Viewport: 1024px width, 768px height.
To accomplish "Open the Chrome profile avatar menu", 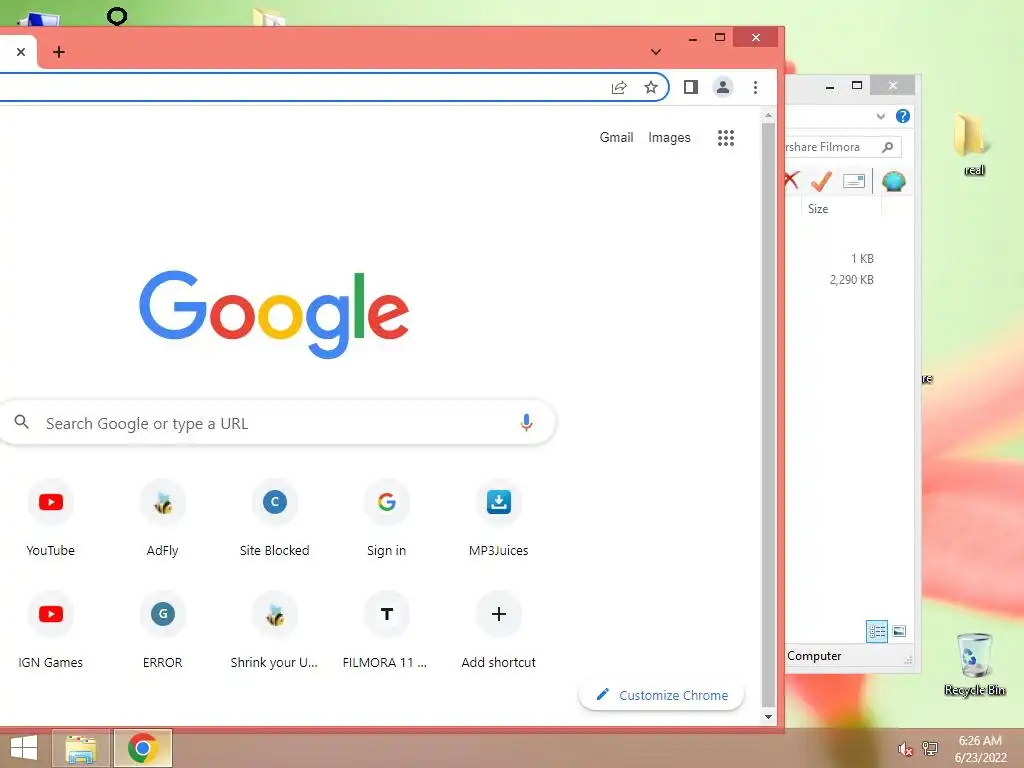I will click(722, 87).
